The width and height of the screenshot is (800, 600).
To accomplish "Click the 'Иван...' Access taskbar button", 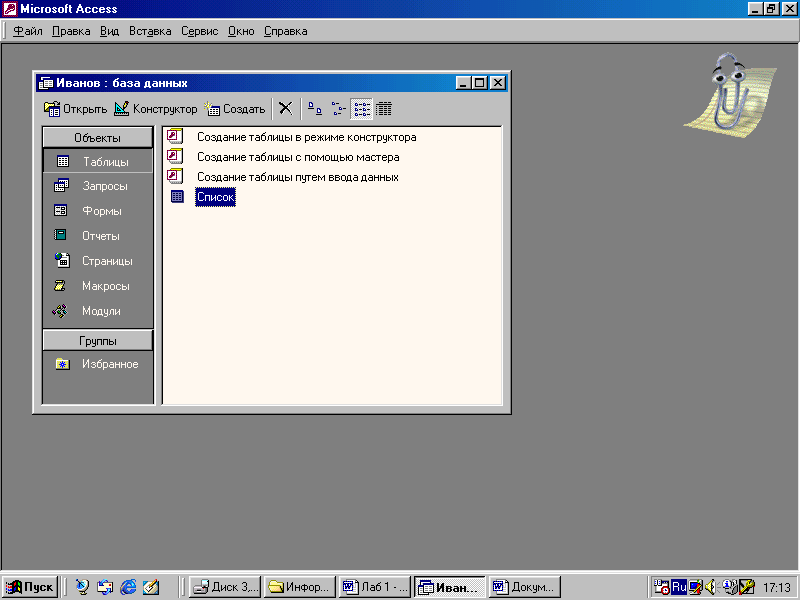I will click(450, 587).
